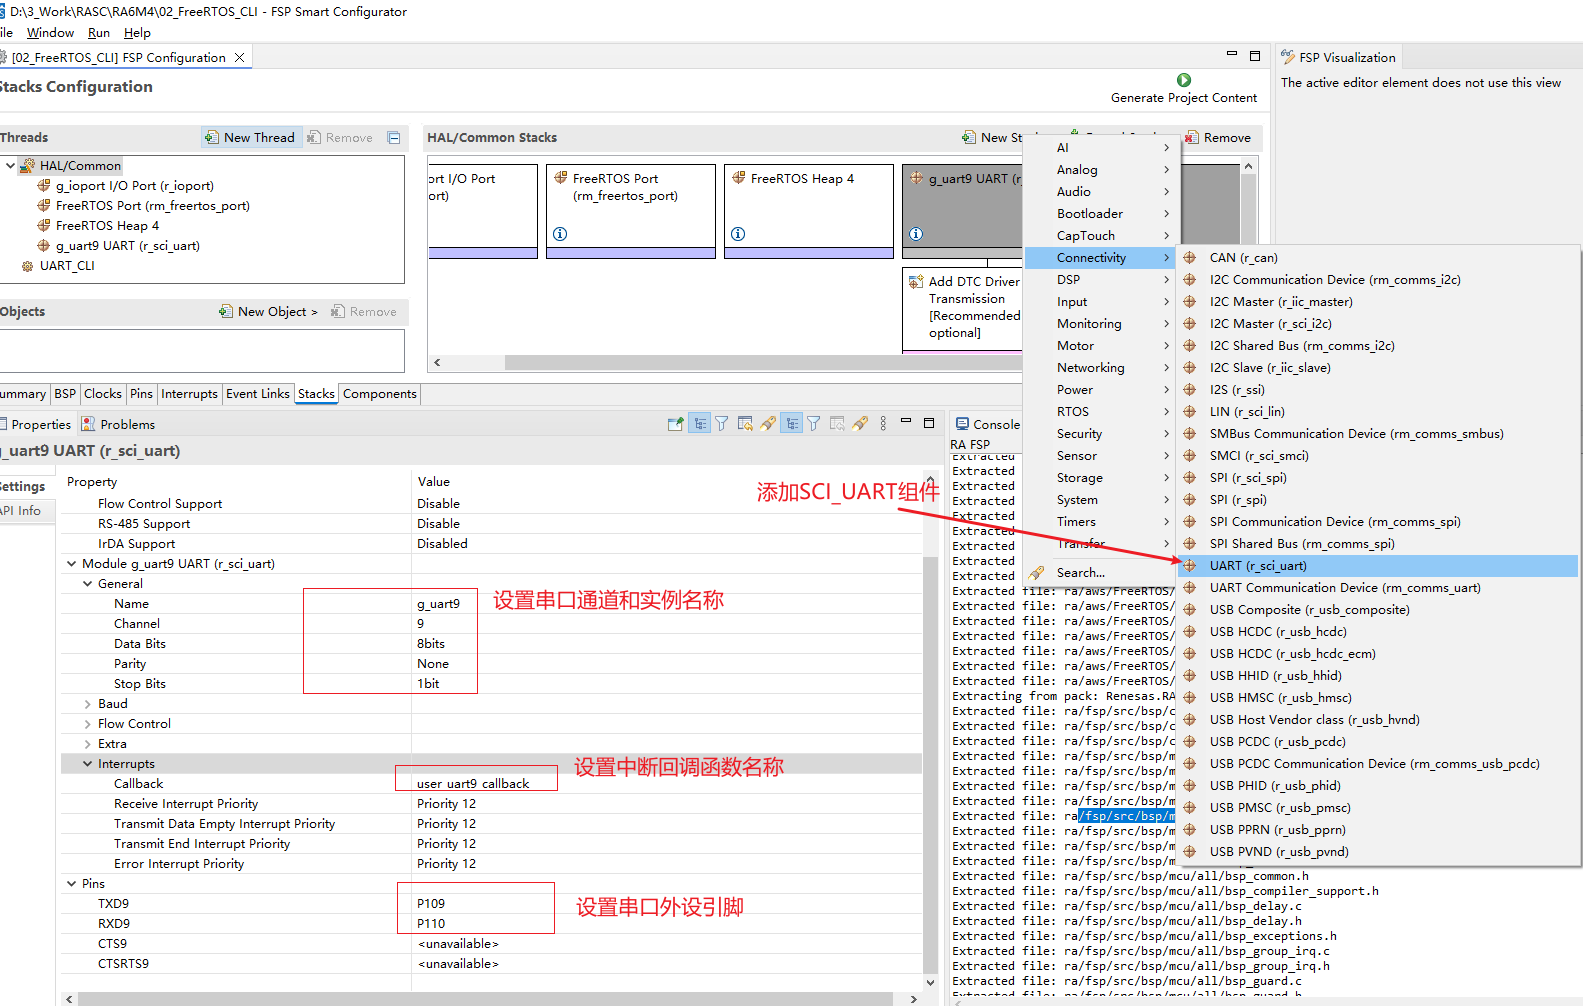
Task: Collapse the HAL/Common tree node
Action: pyautogui.click(x=10, y=166)
